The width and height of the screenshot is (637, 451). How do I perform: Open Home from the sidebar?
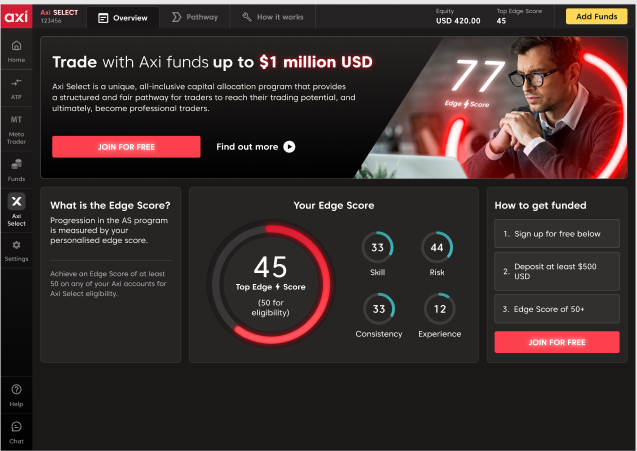pos(16,51)
